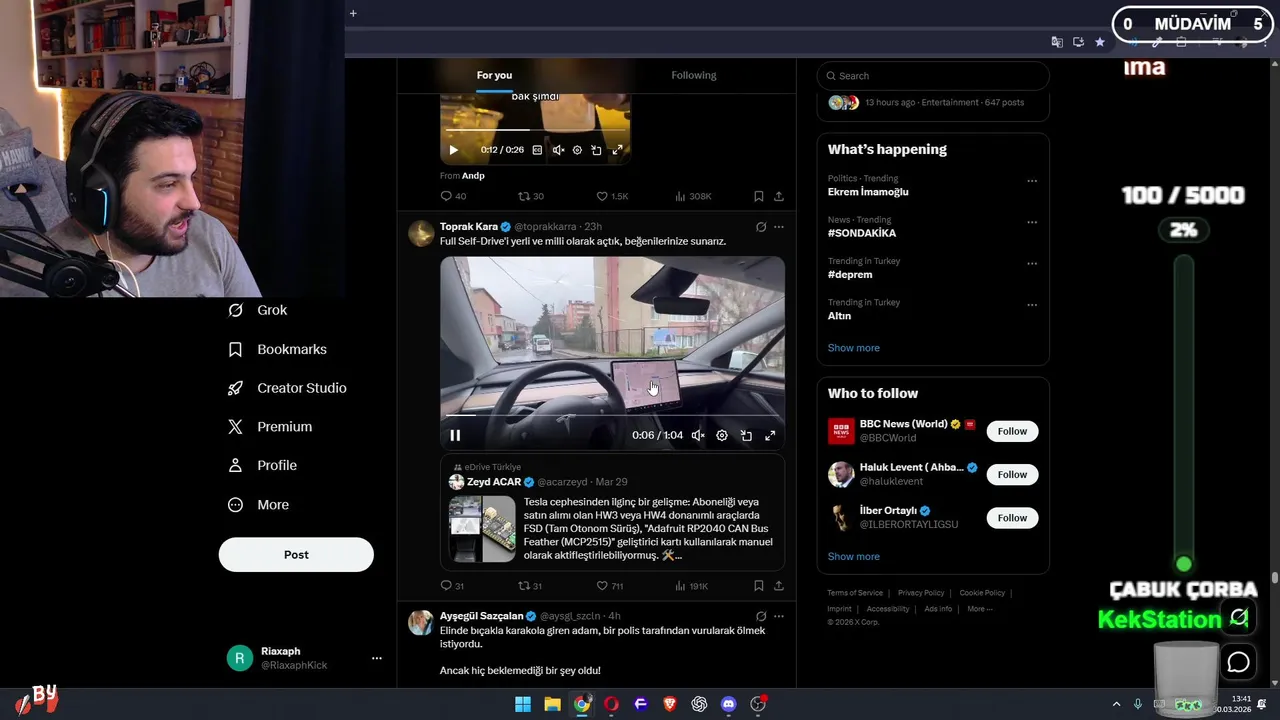
Task: Show more under What's happening
Action: (854, 348)
